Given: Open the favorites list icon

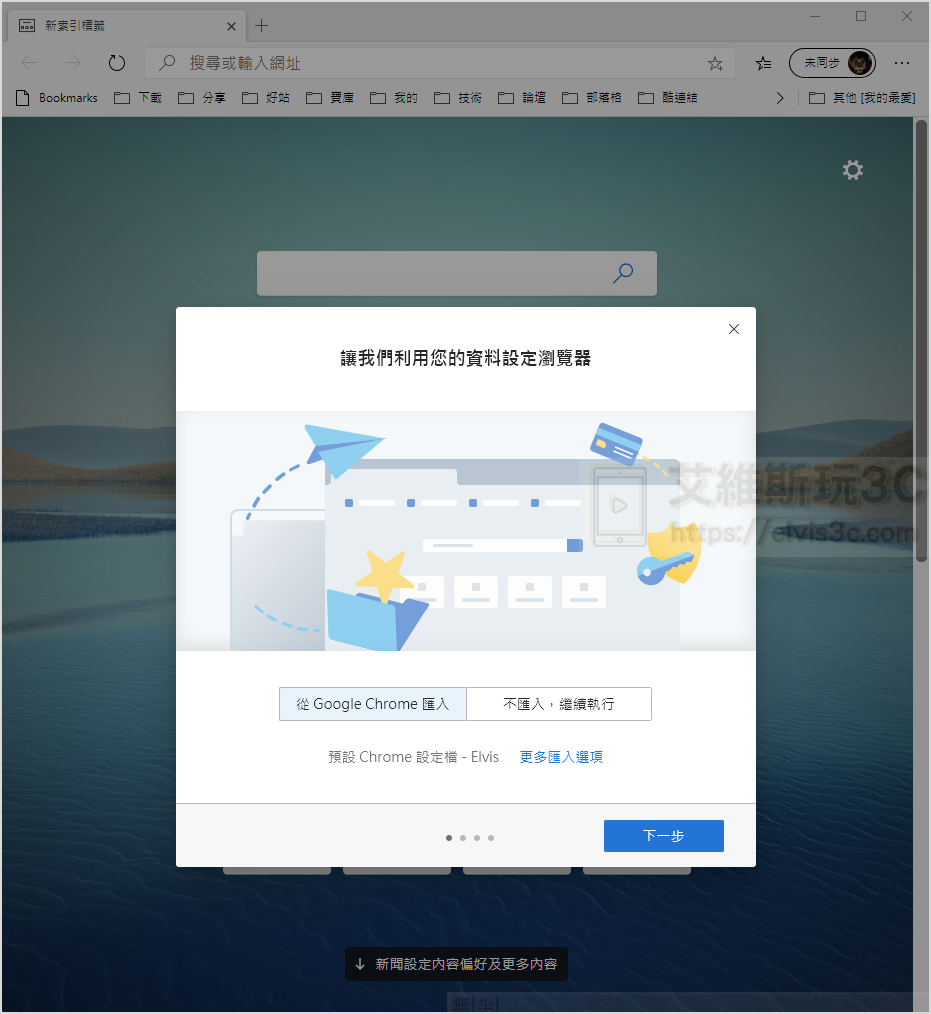Looking at the screenshot, I should [x=764, y=63].
